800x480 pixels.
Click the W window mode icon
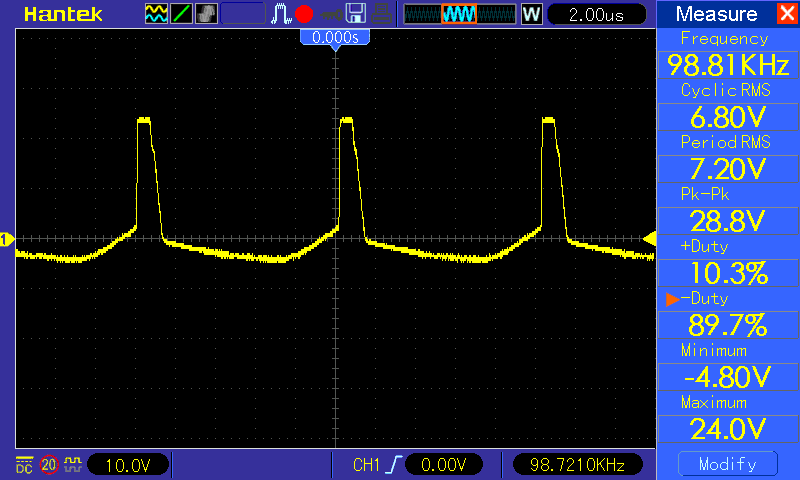(x=531, y=14)
